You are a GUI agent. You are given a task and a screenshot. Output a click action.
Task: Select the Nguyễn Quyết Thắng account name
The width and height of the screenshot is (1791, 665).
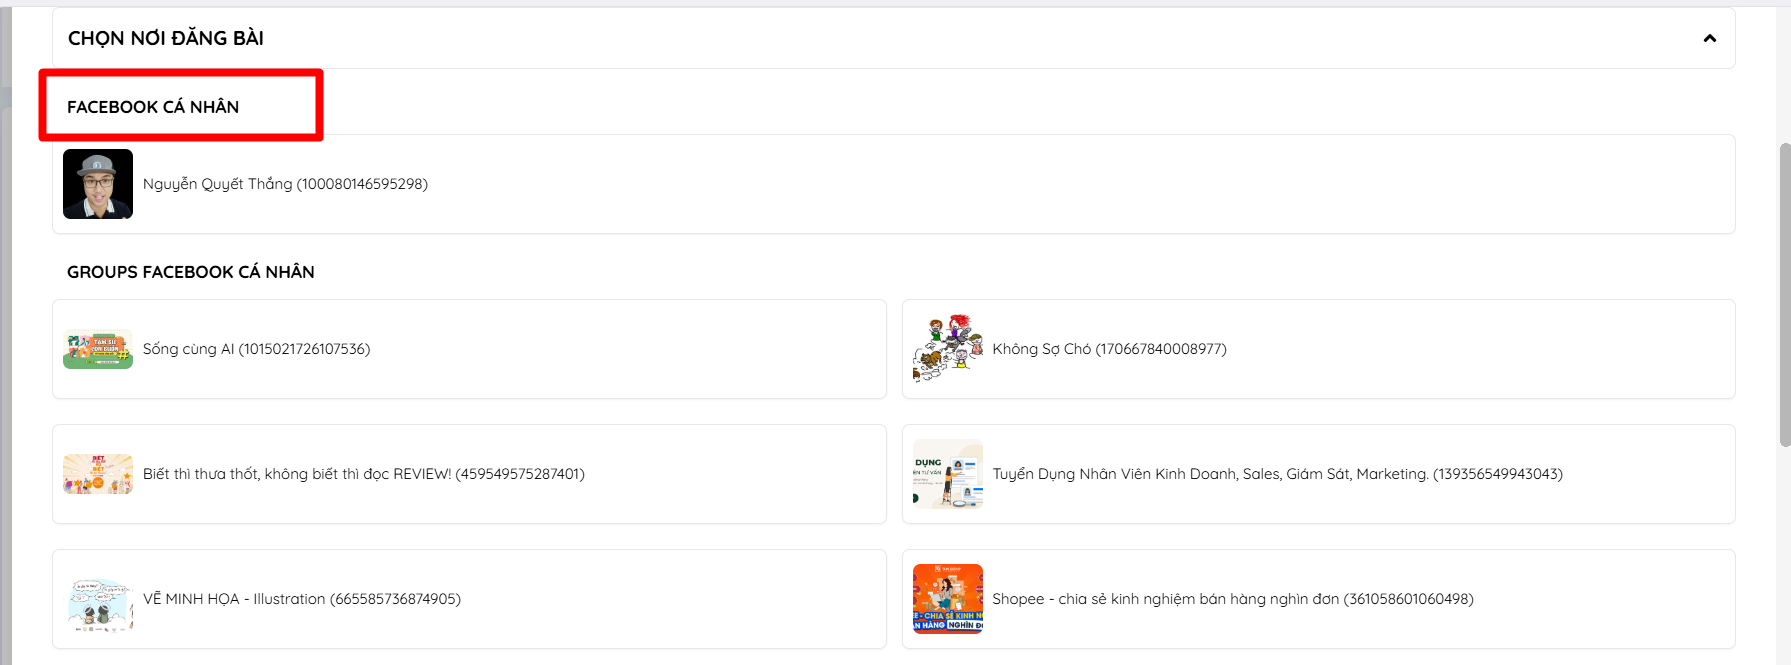tap(285, 184)
